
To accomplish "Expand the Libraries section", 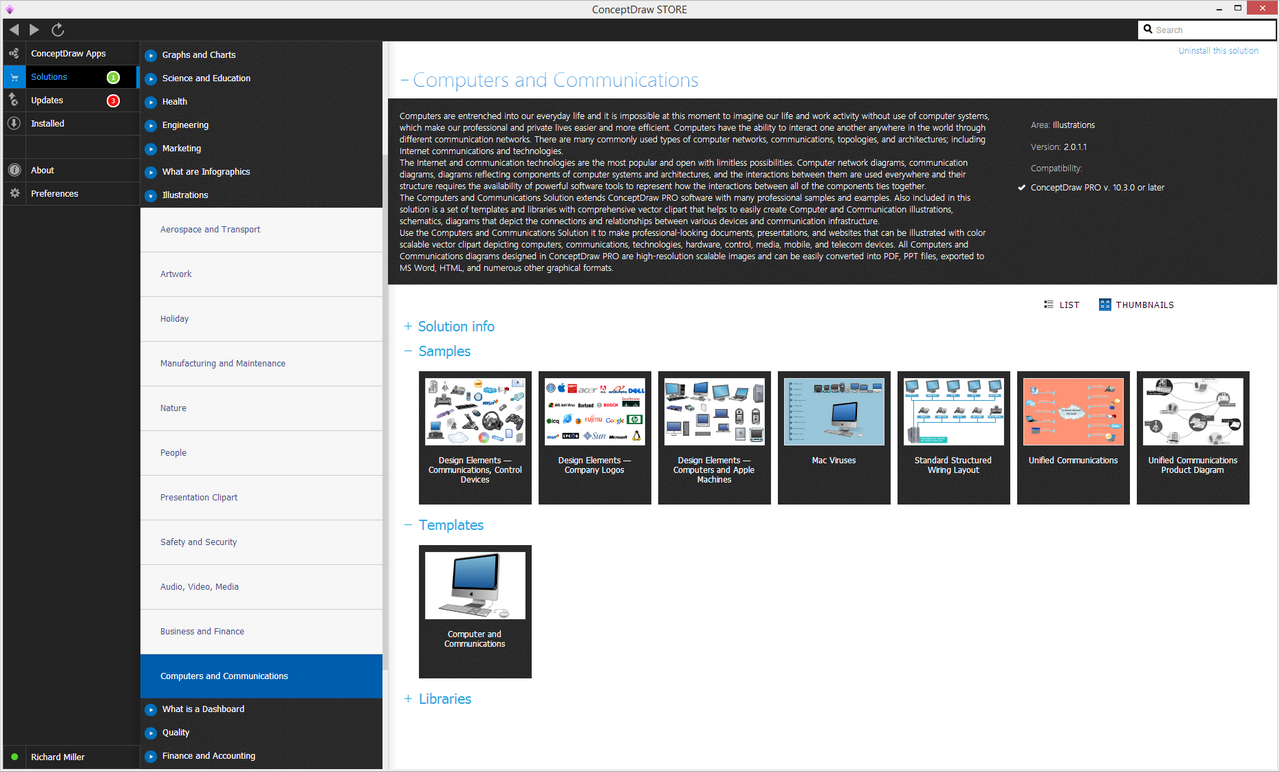I will [x=408, y=699].
